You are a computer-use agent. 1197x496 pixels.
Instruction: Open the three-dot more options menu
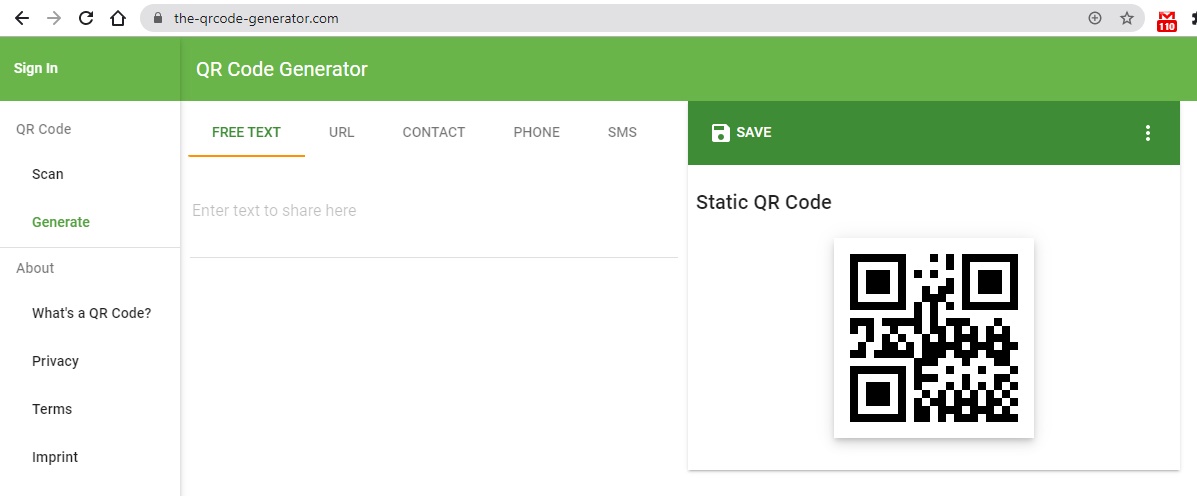point(1147,133)
